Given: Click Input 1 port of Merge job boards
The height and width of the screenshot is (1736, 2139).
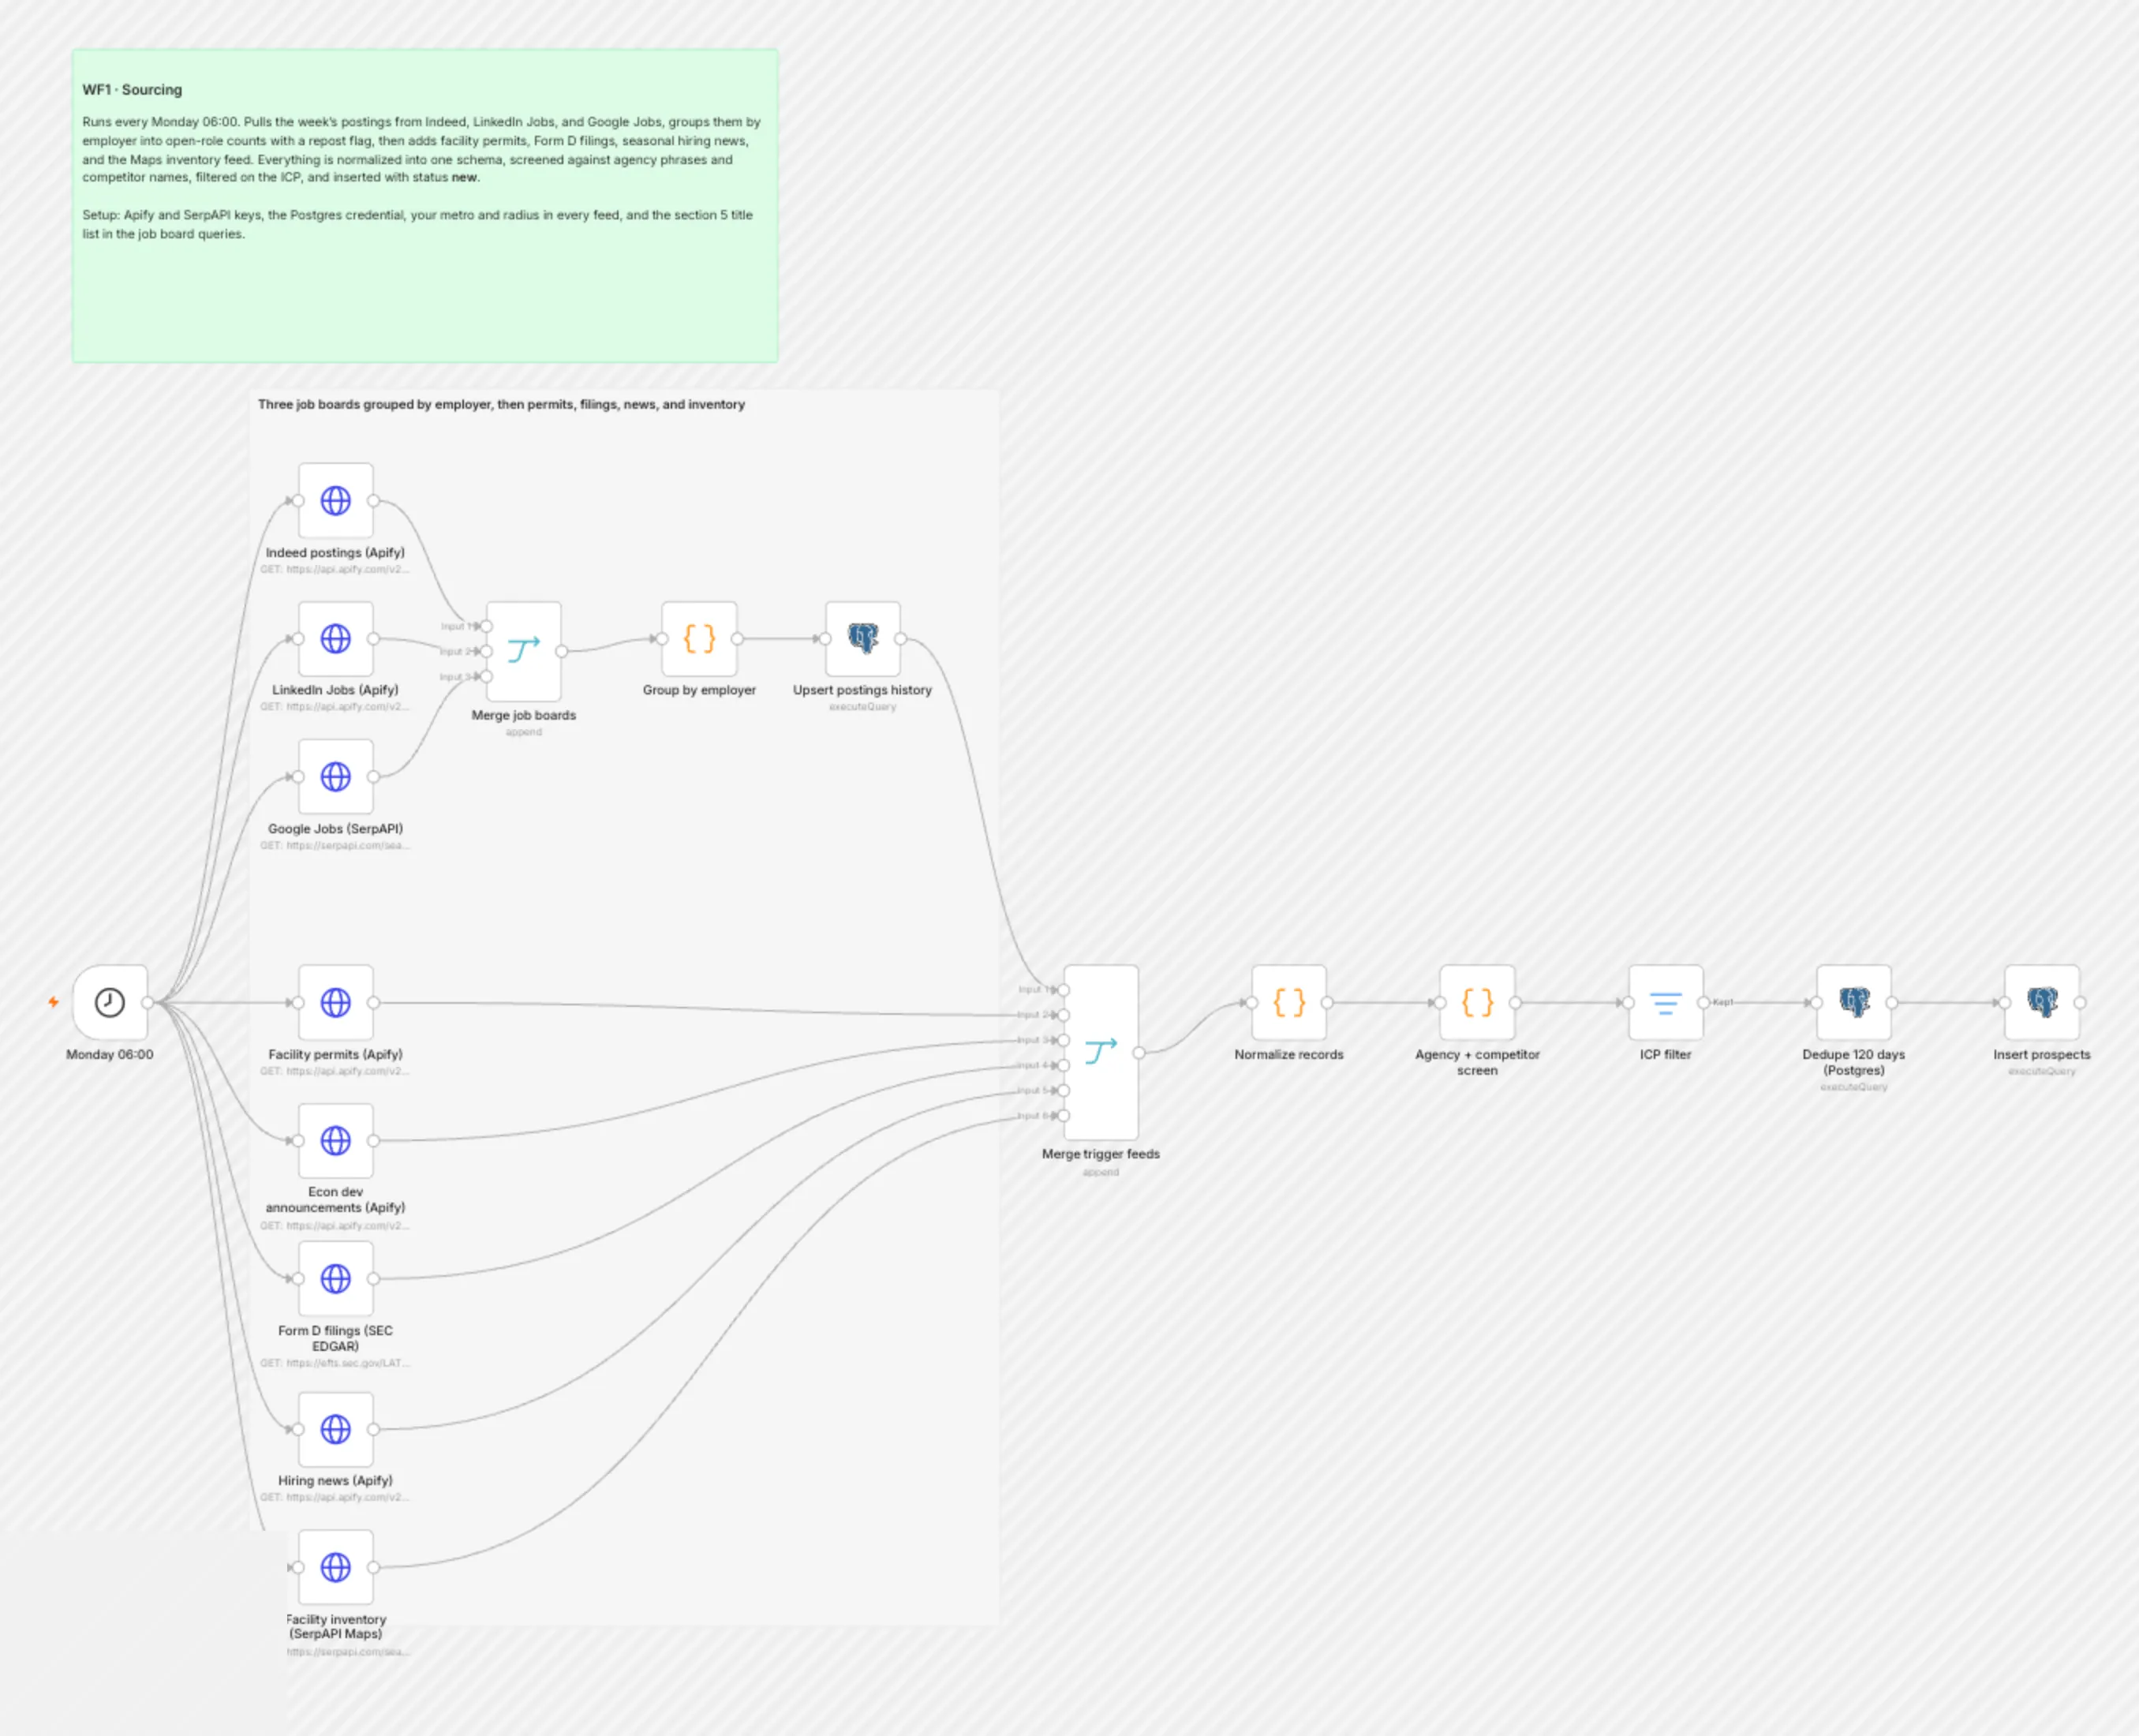Looking at the screenshot, I should tap(487, 626).
